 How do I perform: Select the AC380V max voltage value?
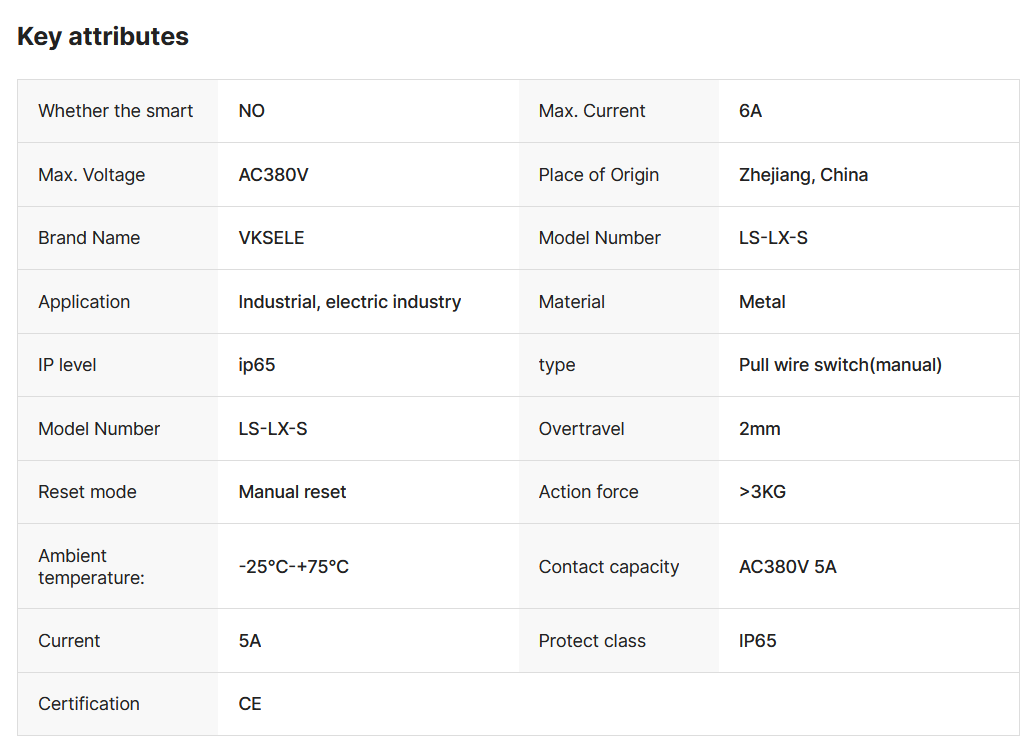(x=273, y=175)
